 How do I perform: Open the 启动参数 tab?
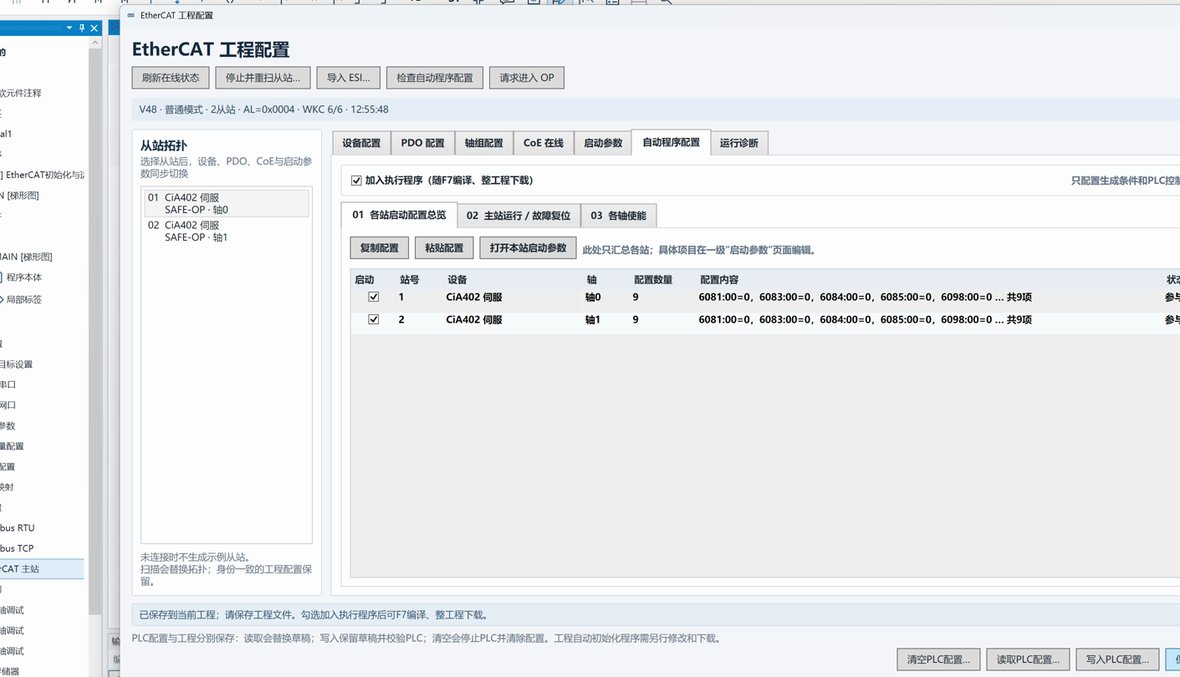click(603, 143)
